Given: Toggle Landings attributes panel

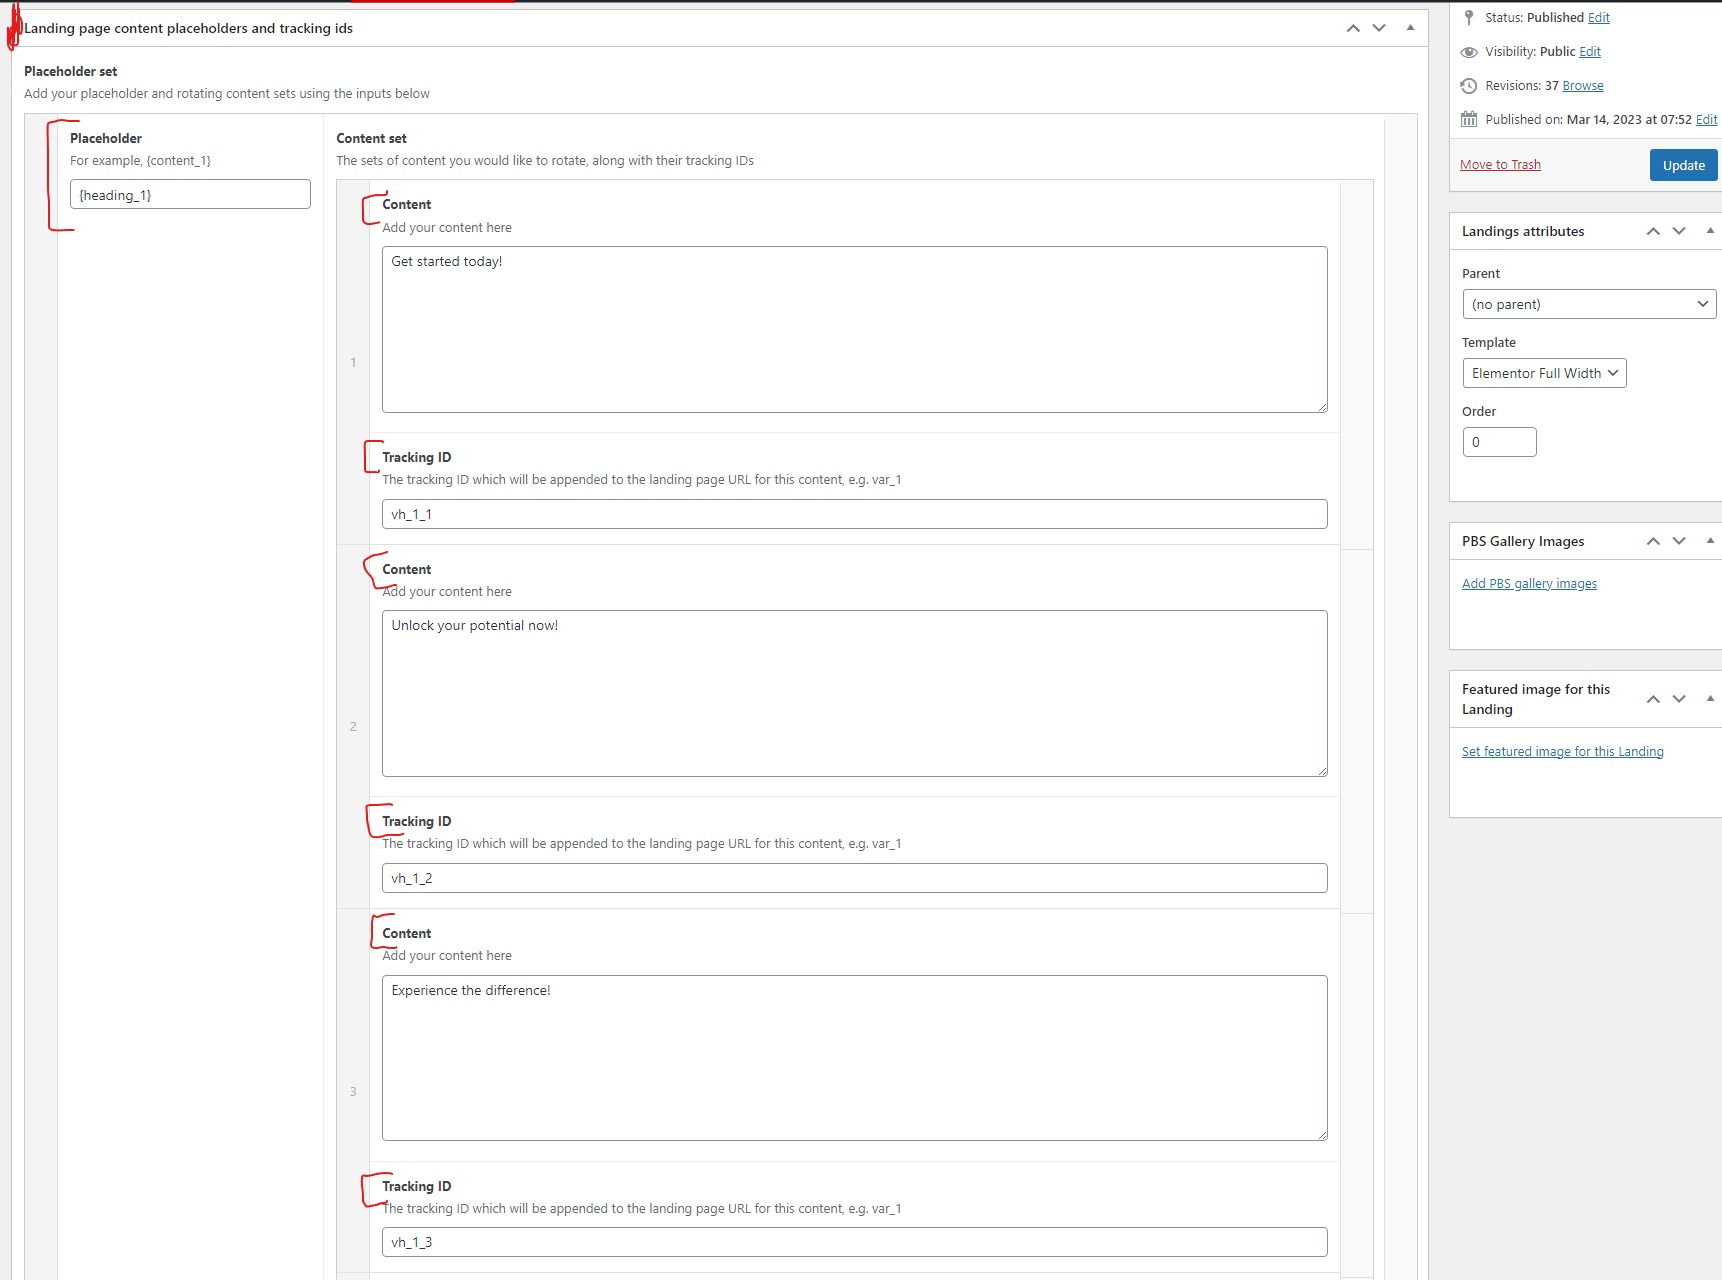Looking at the screenshot, I should point(1710,231).
